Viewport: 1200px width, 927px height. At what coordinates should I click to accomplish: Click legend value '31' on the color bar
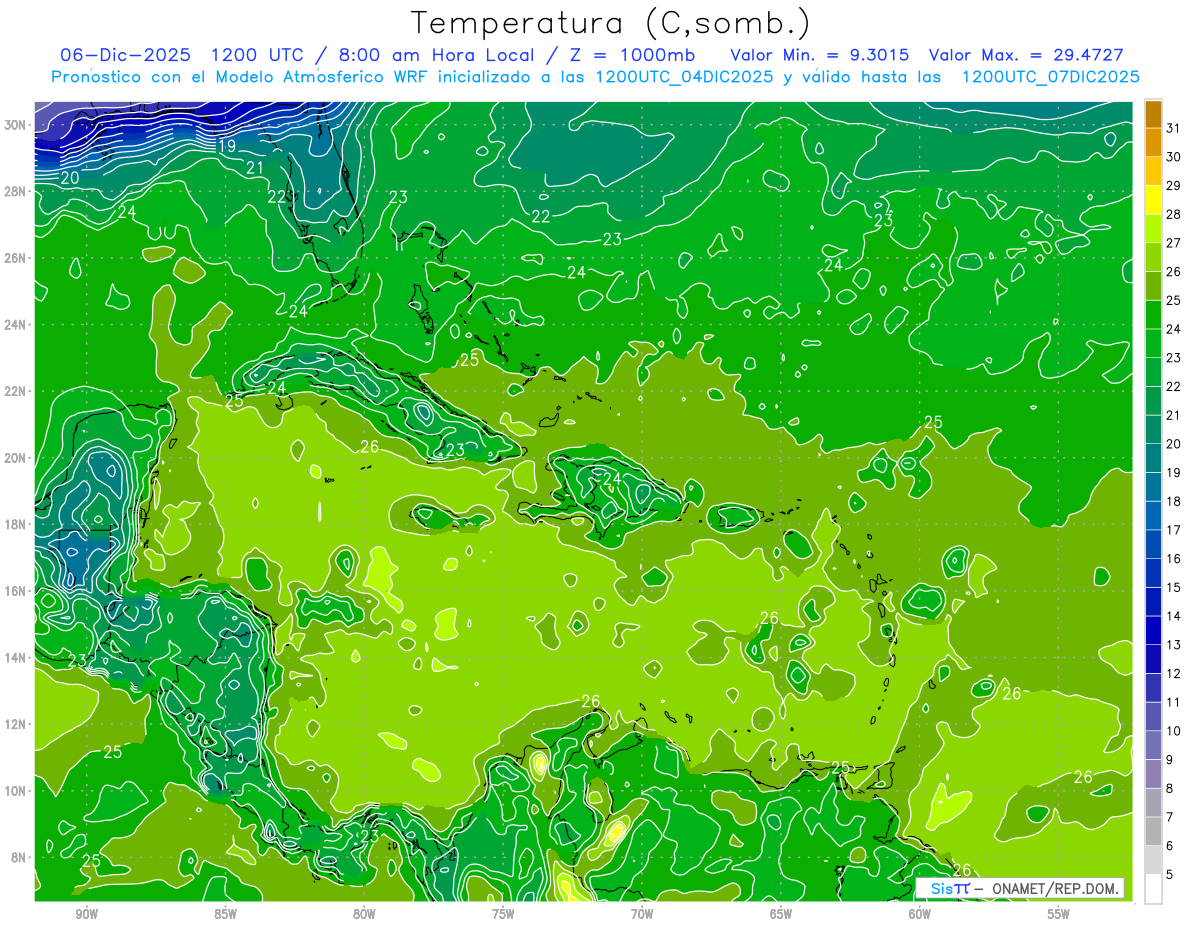(1173, 128)
